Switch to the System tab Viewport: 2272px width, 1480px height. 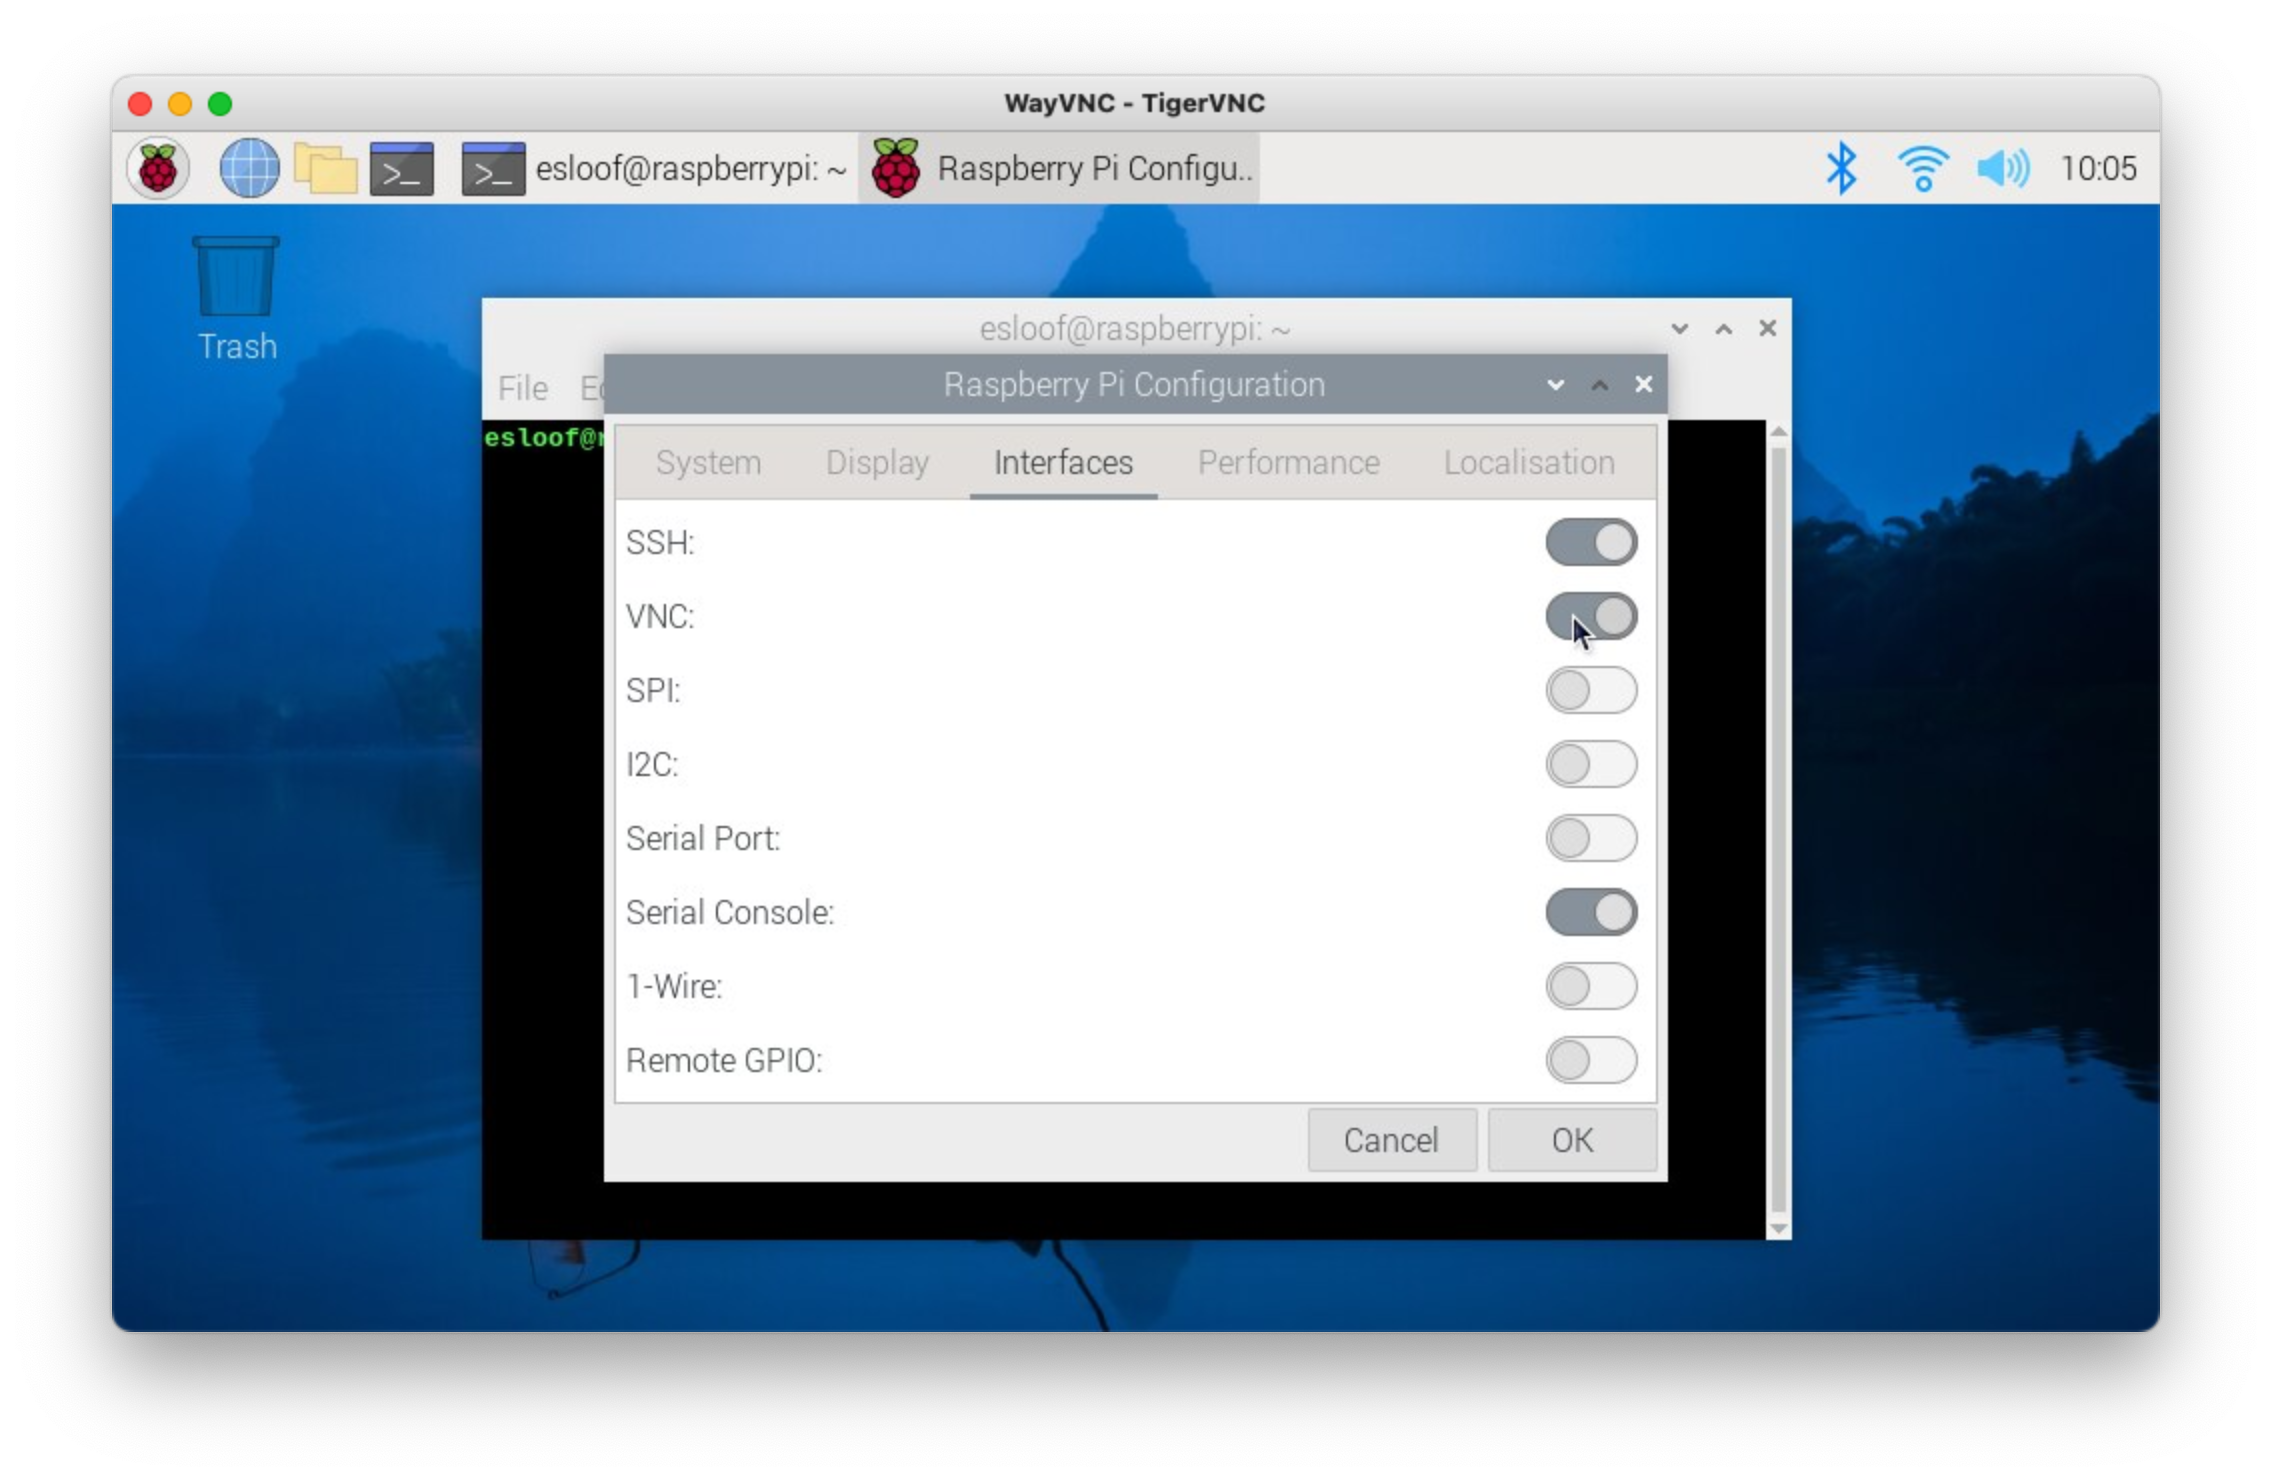[708, 462]
